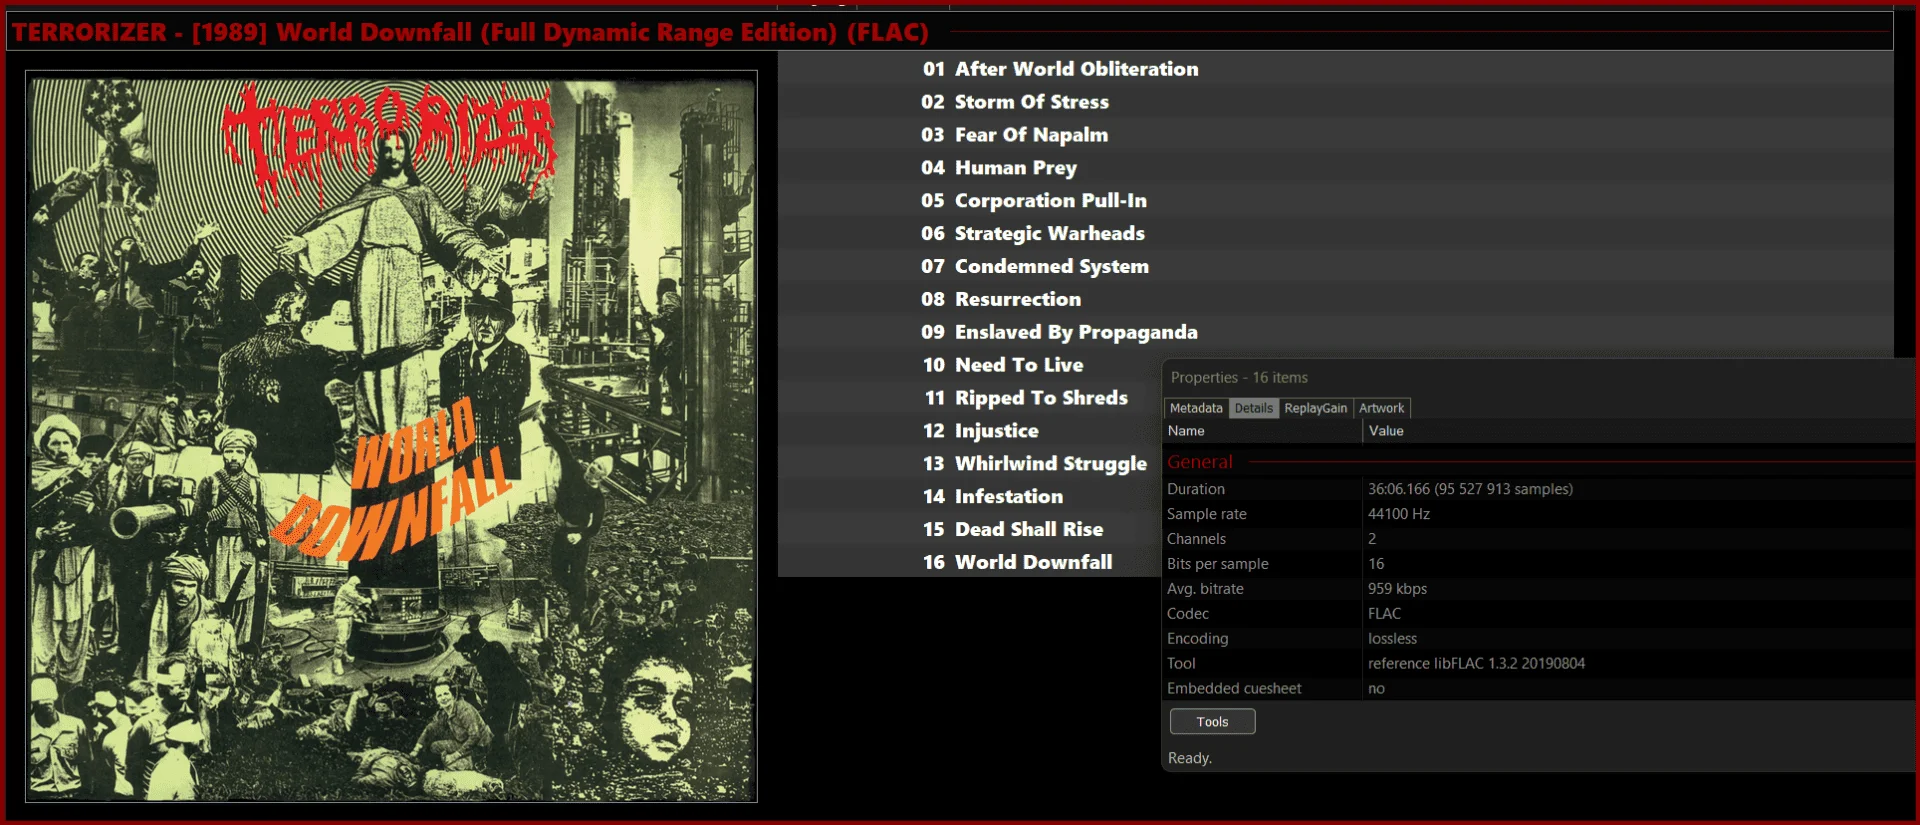The image size is (1920, 825).
Task: Click the Value column header
Action: pyautogui.click(x=1640, y=431)
